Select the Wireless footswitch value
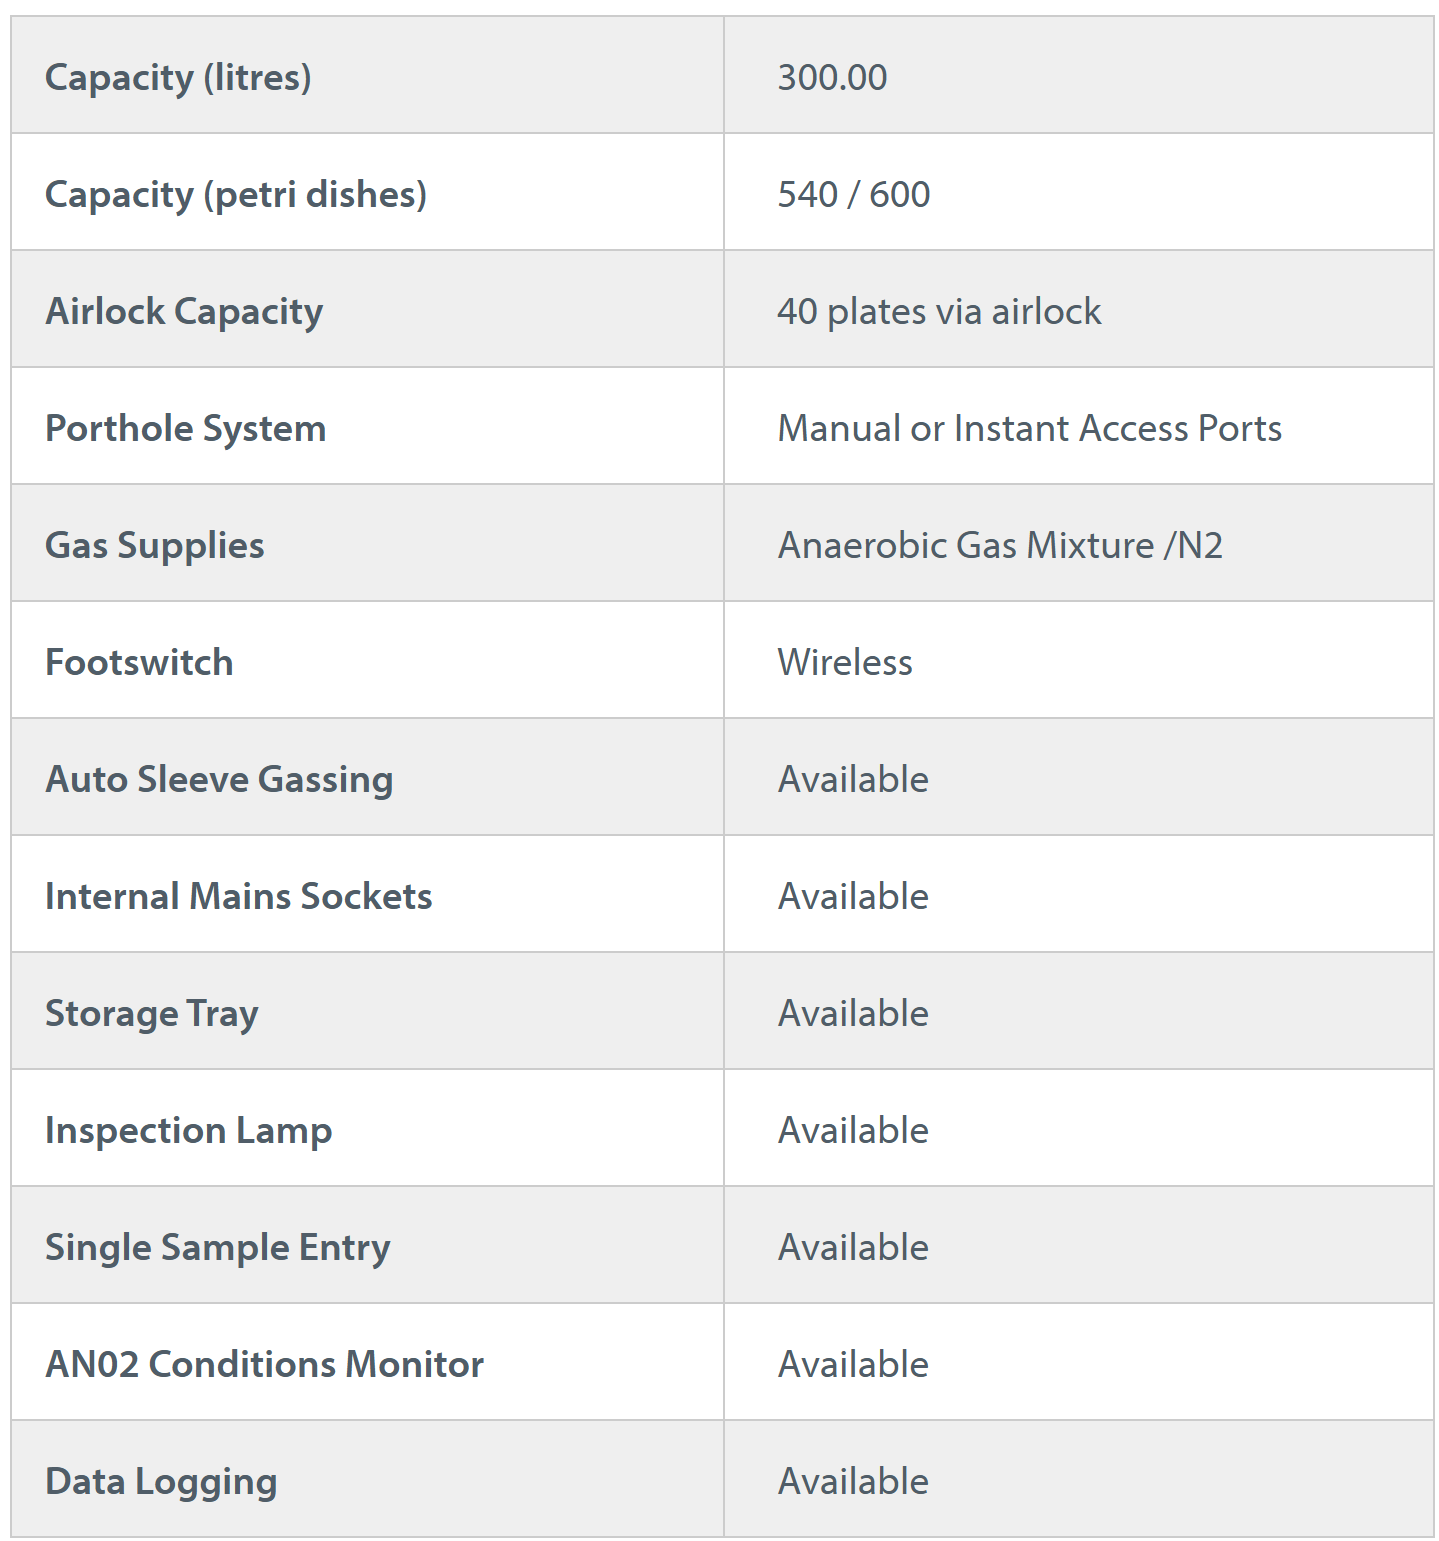 click(845, 662)
